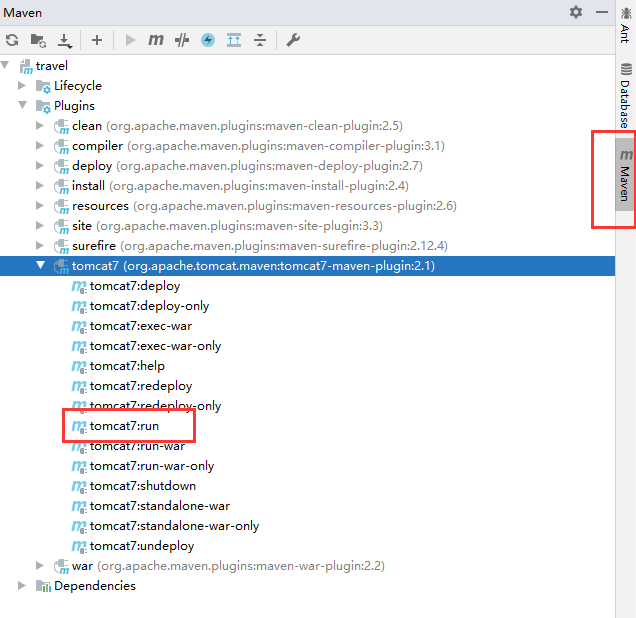Expand the install plugin
636x618 pixels.
(40, 185)
